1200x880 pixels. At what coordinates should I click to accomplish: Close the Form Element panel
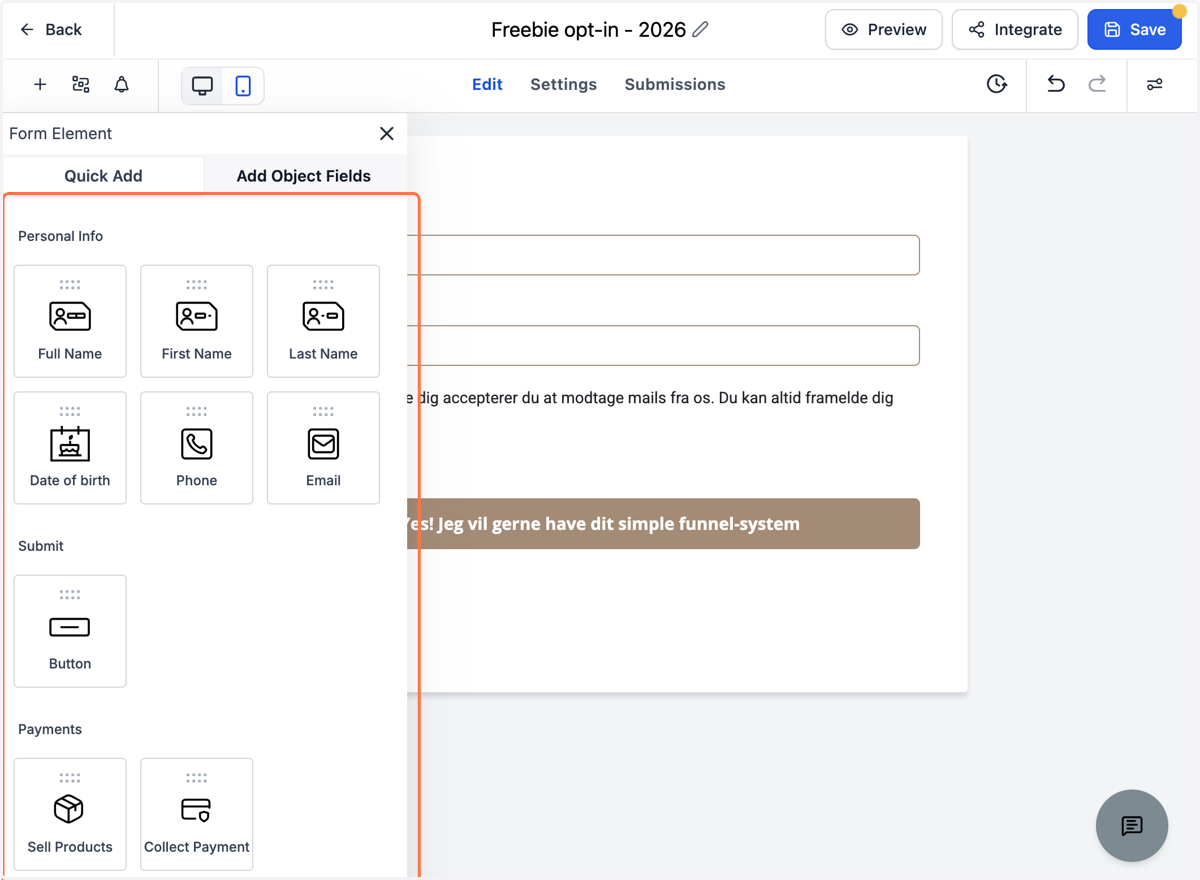387,134
